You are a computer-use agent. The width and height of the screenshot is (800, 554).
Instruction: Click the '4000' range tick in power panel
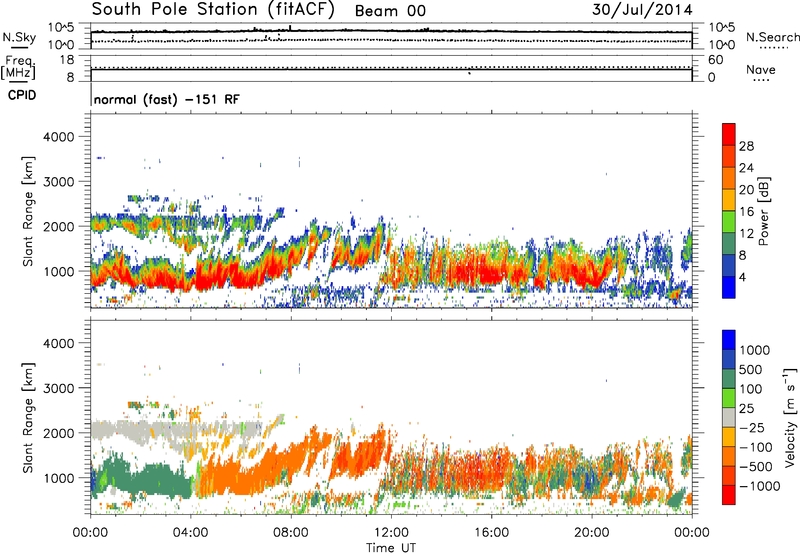(58, 137)
